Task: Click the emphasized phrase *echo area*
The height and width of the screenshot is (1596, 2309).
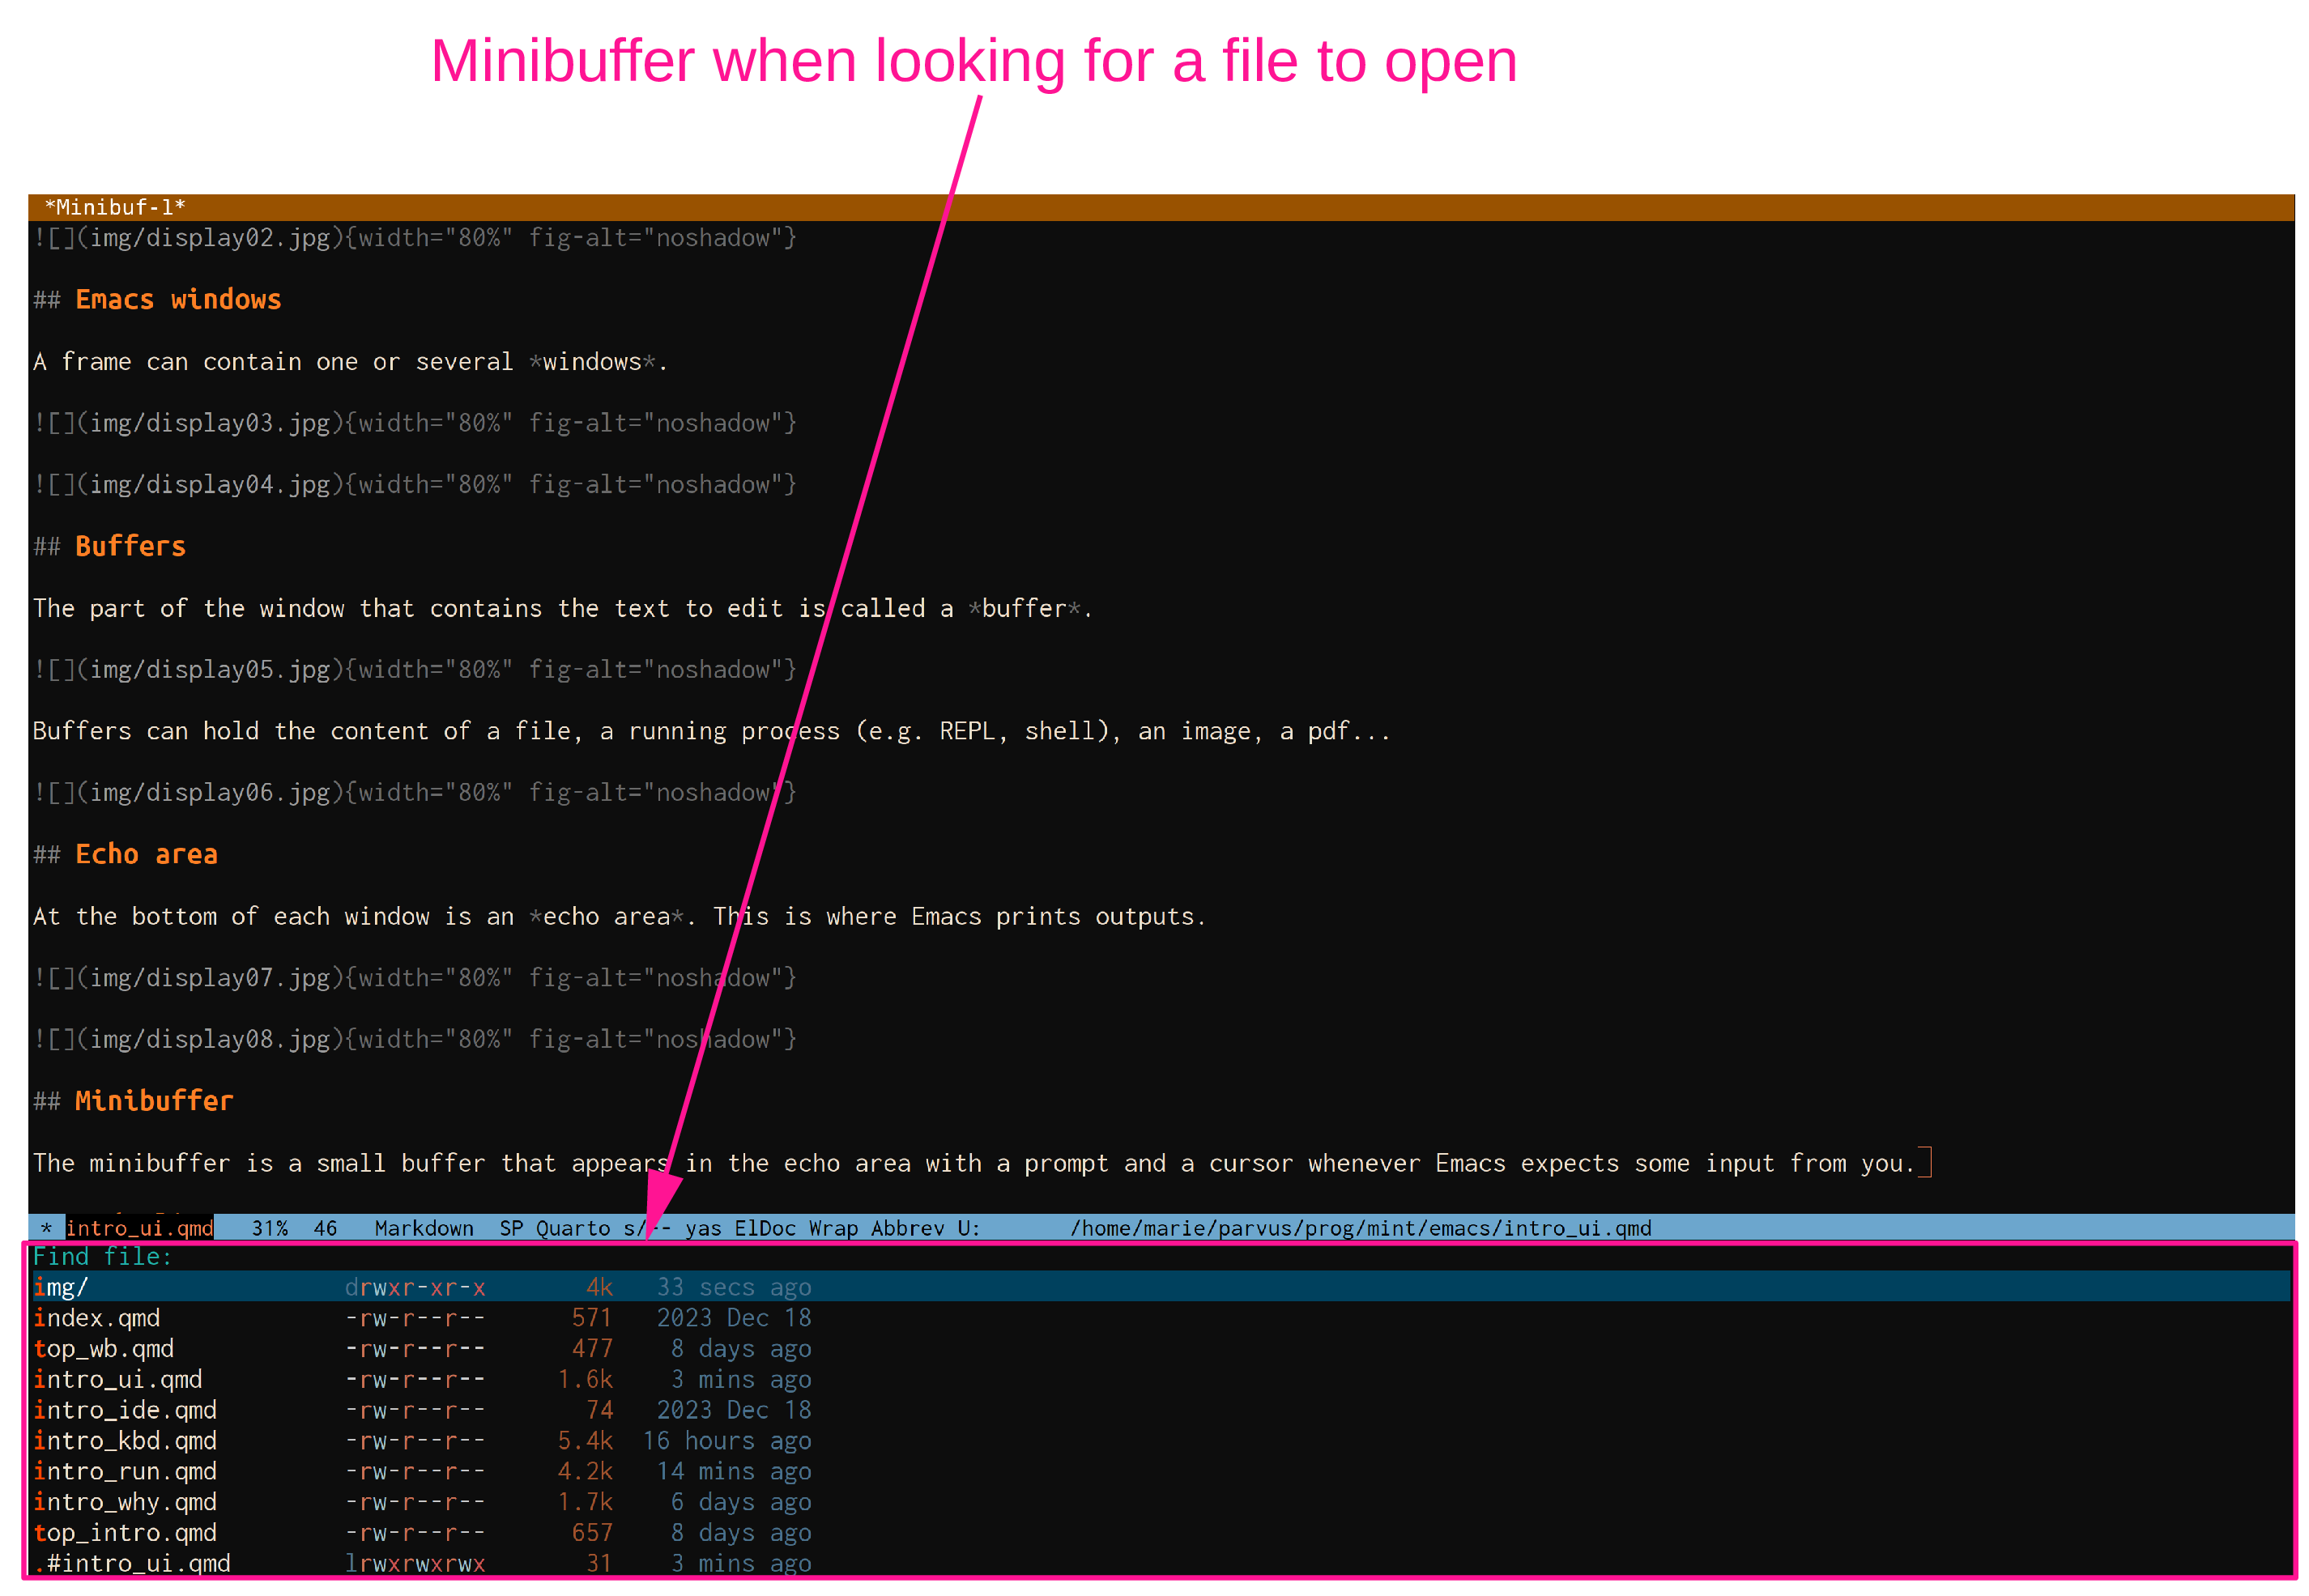Action: [606, 916]
